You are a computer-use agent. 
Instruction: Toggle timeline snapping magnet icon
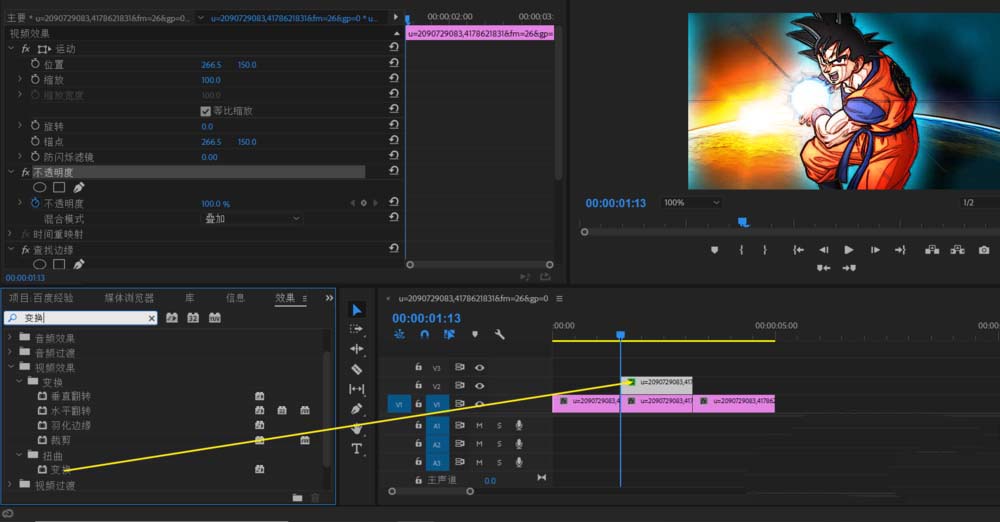(425, 335)
